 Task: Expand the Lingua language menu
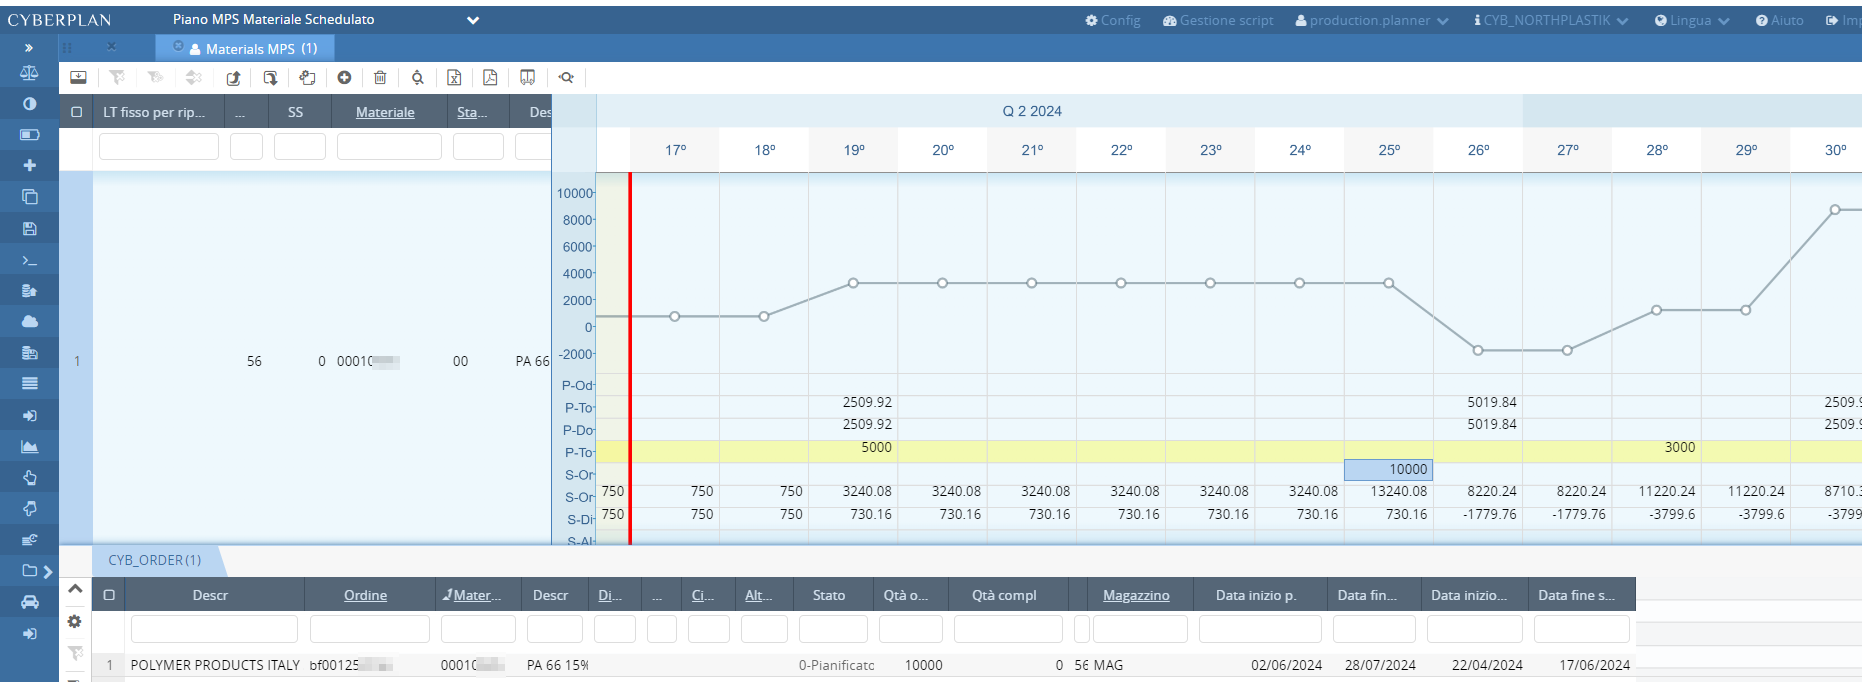pos(1692,20)
